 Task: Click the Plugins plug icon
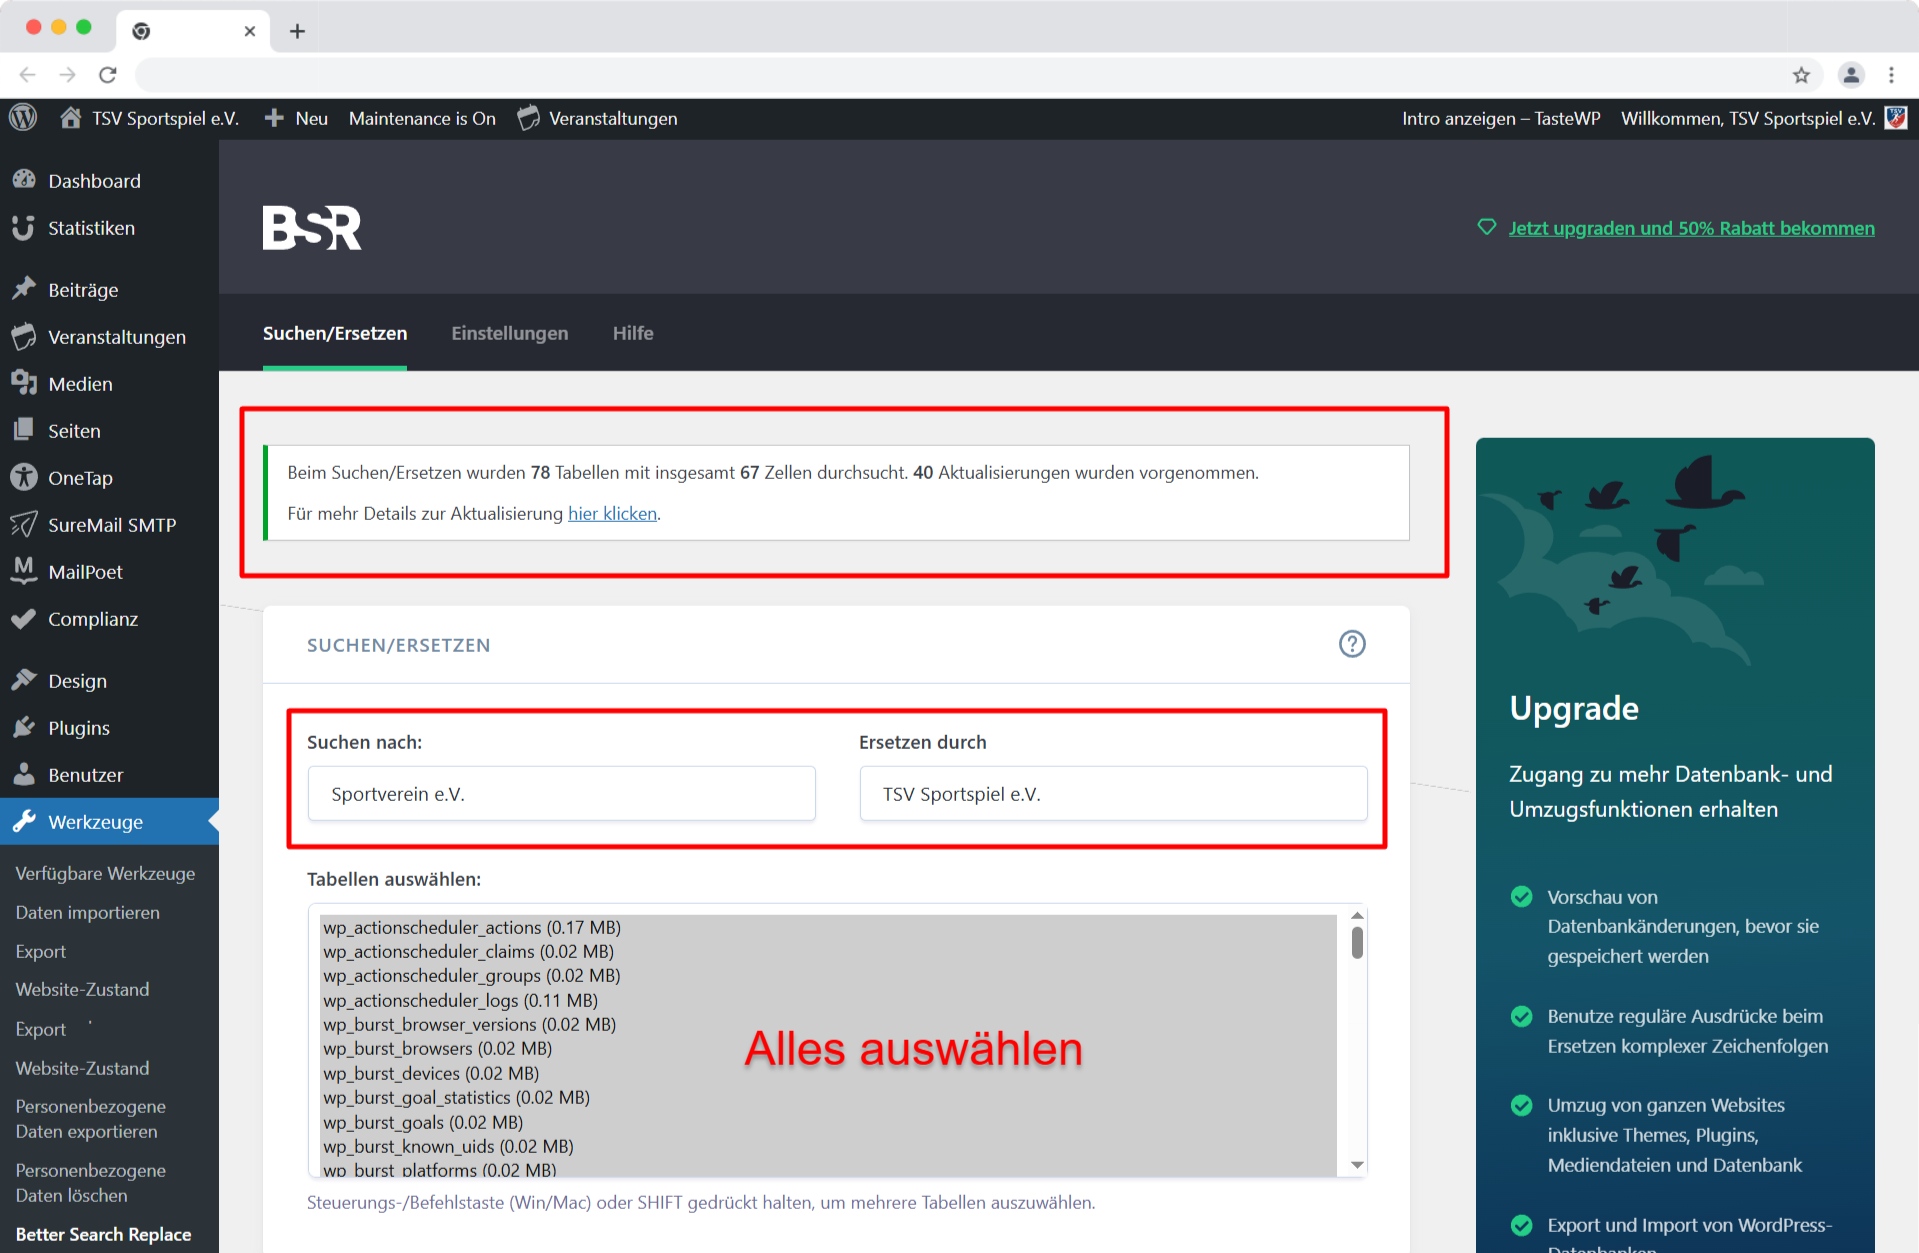(24, 727)
